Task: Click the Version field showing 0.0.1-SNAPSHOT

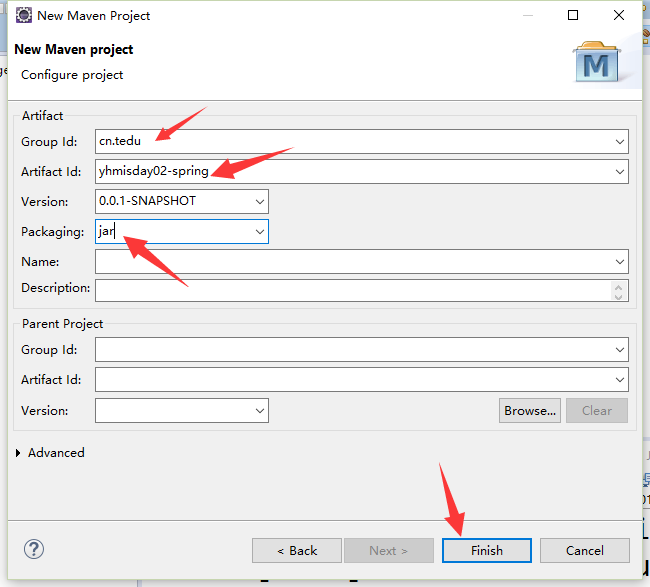Action: (x=182, y=201)
